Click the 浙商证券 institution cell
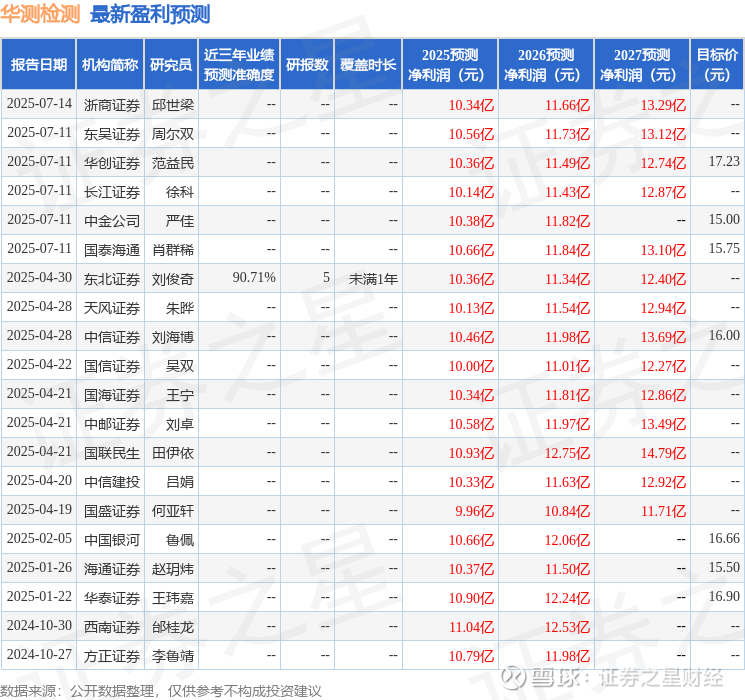The image size is (745, 700). pos(112,105)
